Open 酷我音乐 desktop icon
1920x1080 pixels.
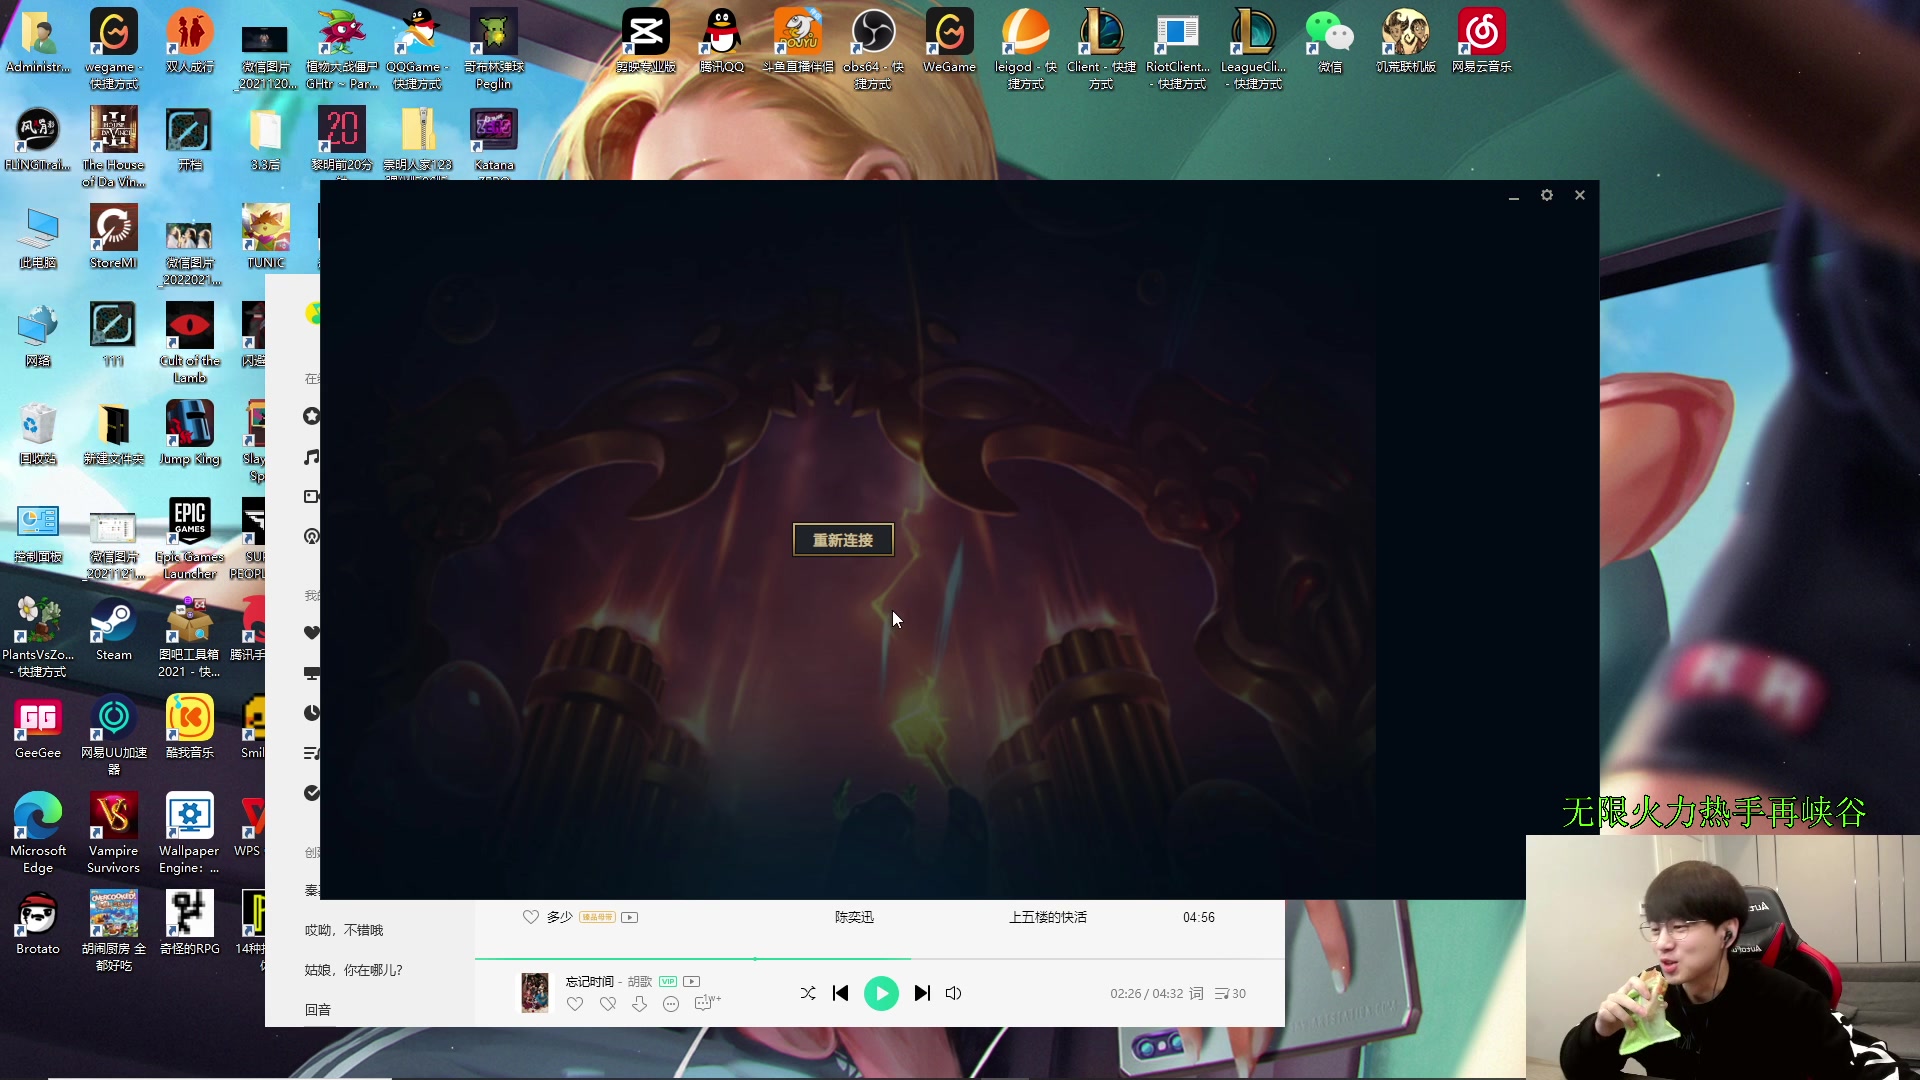tap(190, 727)
